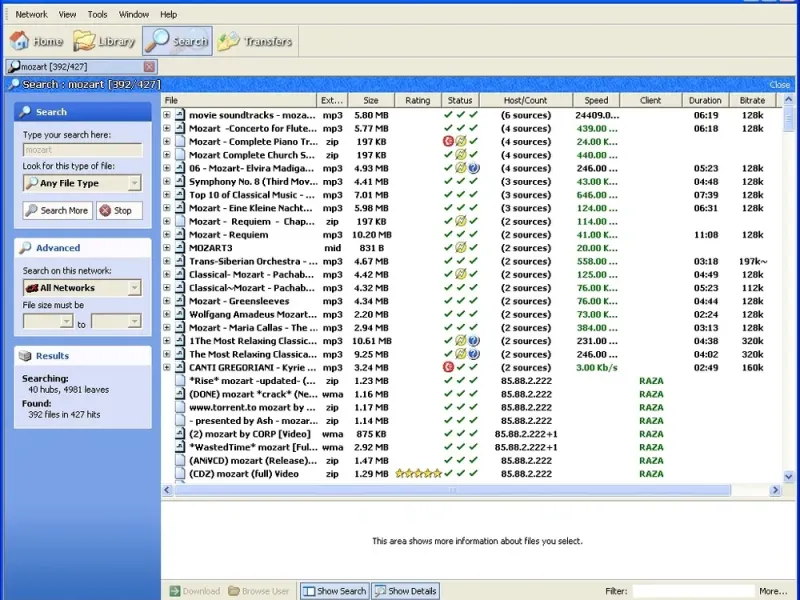This screenshot has width=800, height=600.
Task: Click the file icon for the MOZART3 row
Action: pos(180,248)
